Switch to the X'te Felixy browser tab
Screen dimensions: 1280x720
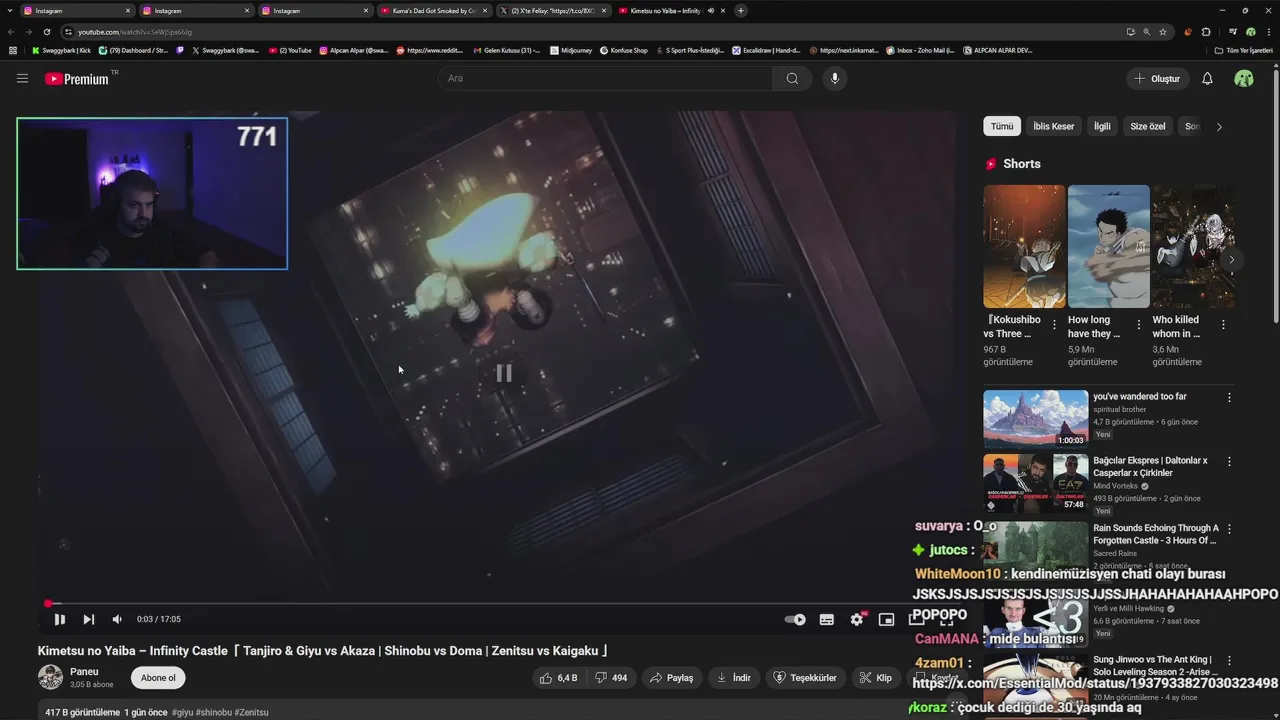552,11
